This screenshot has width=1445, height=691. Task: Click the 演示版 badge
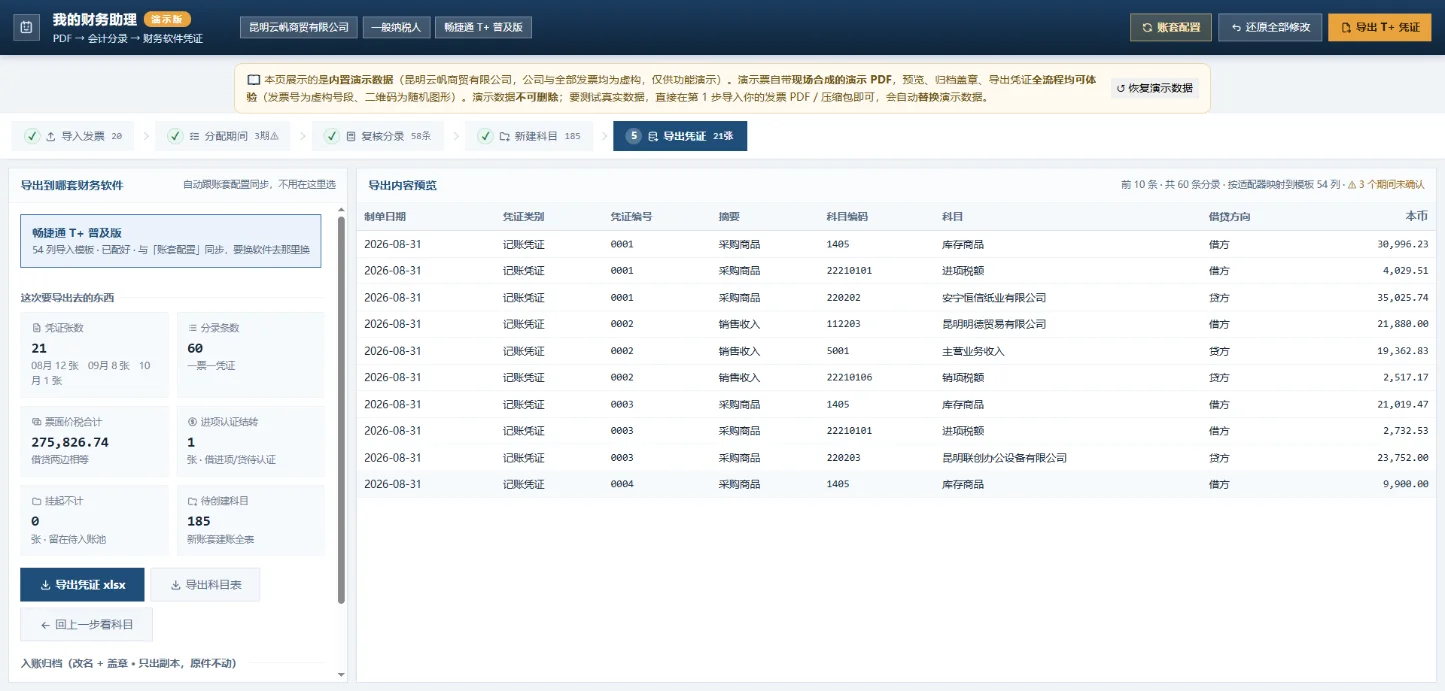167,19
